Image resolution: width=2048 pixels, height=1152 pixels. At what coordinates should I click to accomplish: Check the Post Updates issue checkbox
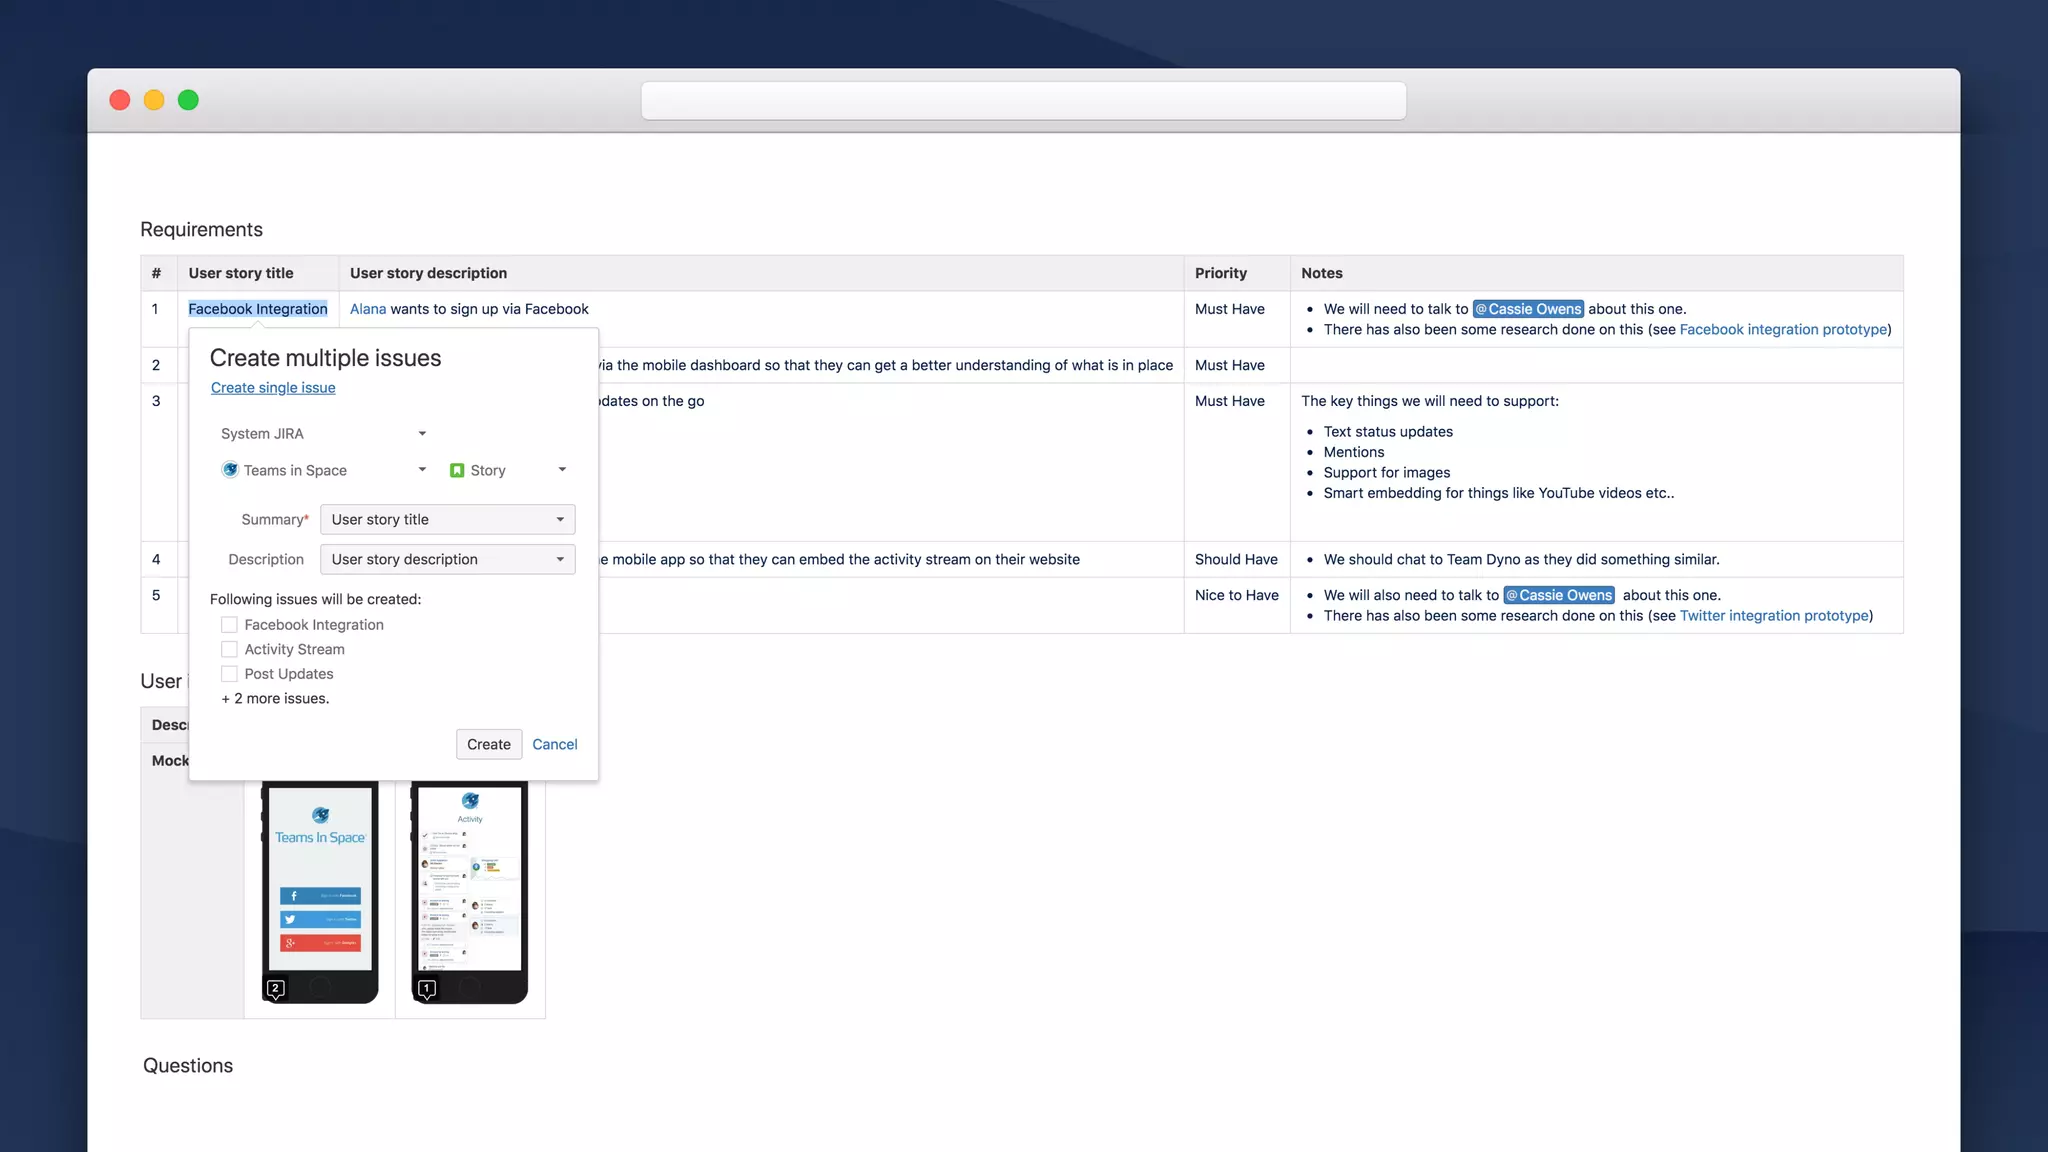[x=229, y=674]
